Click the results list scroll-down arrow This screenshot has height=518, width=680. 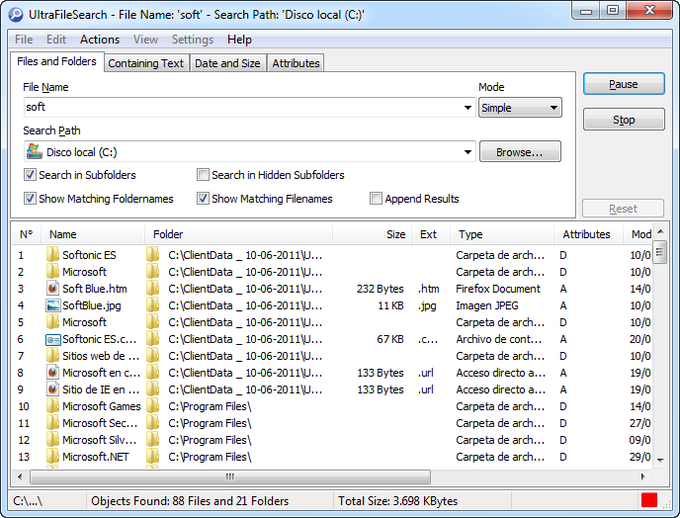tap(660, 460)
